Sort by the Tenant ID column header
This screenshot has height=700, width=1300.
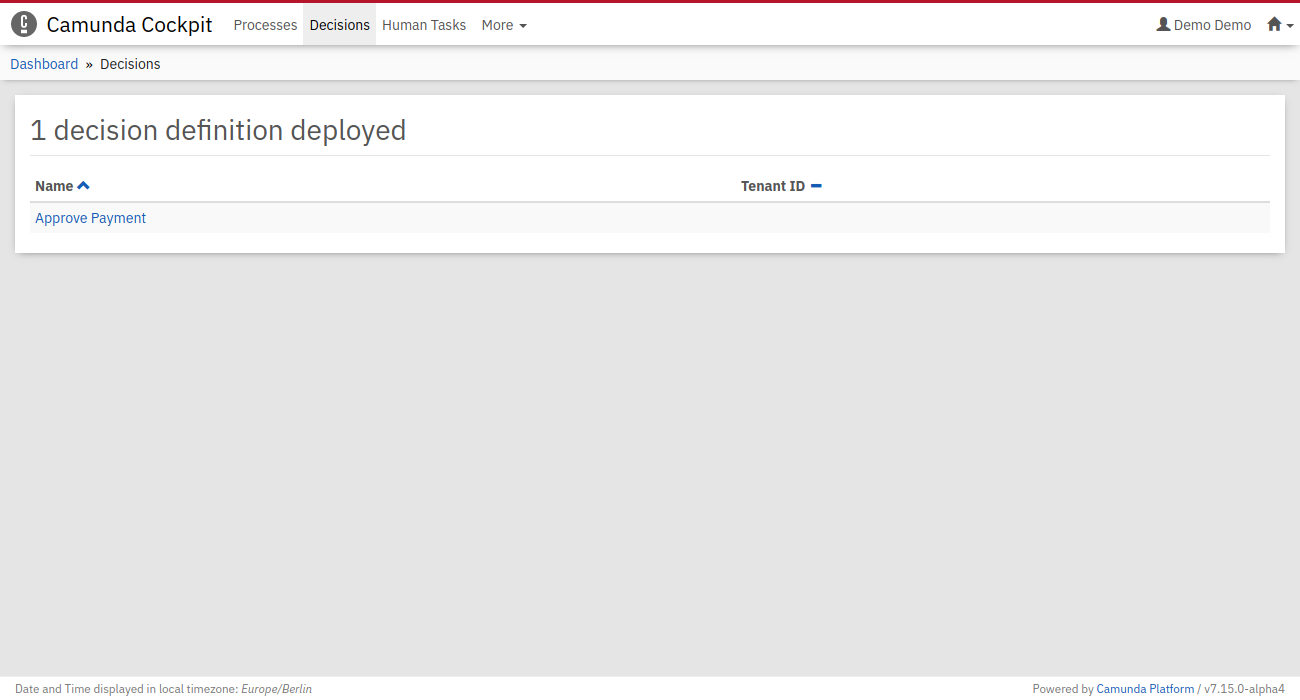click(x=772, y=186)
